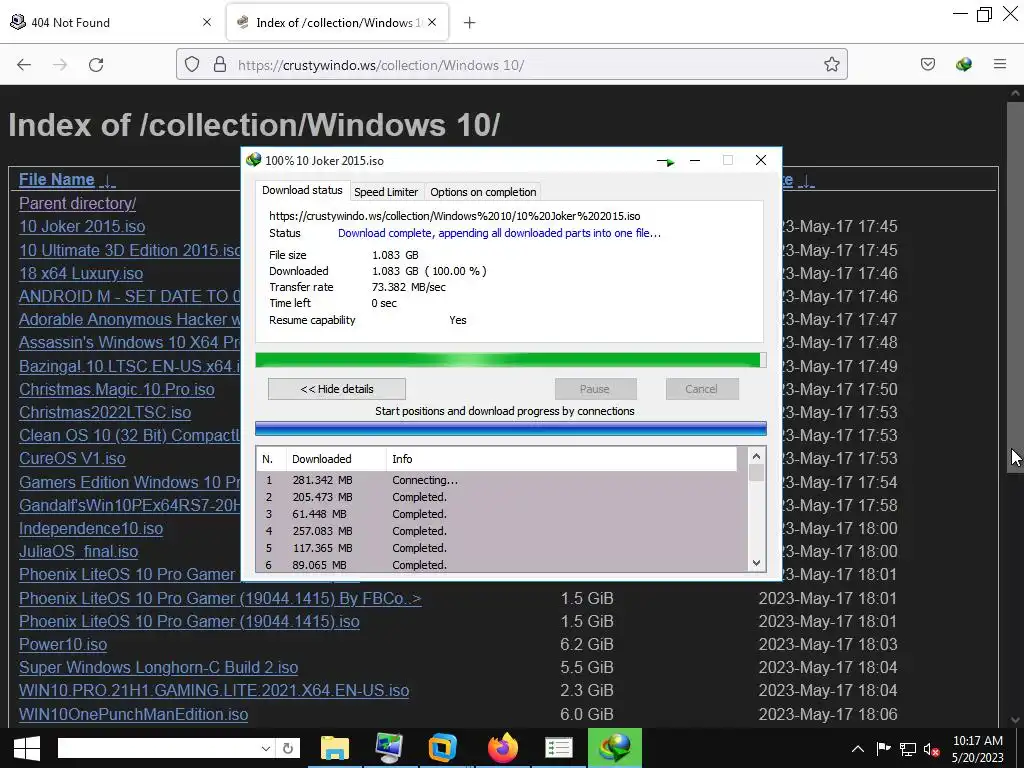
Task: Open the shield tracking protection icon
Action: [x=191, y=64]
